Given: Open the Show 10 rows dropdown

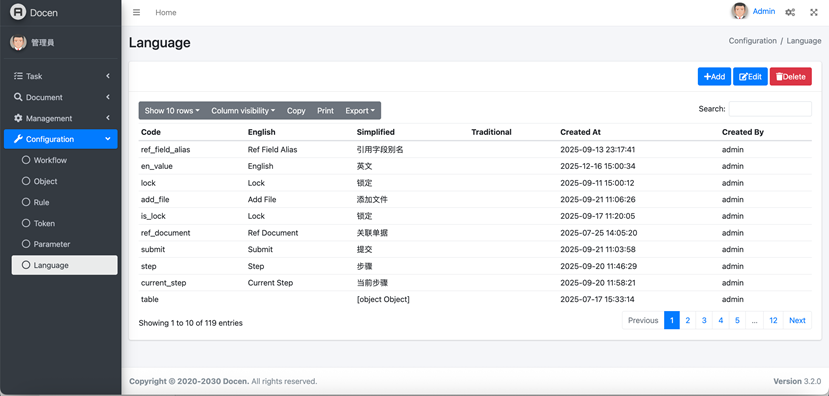Looking at the screenshot, I should [x=172, y=110].
